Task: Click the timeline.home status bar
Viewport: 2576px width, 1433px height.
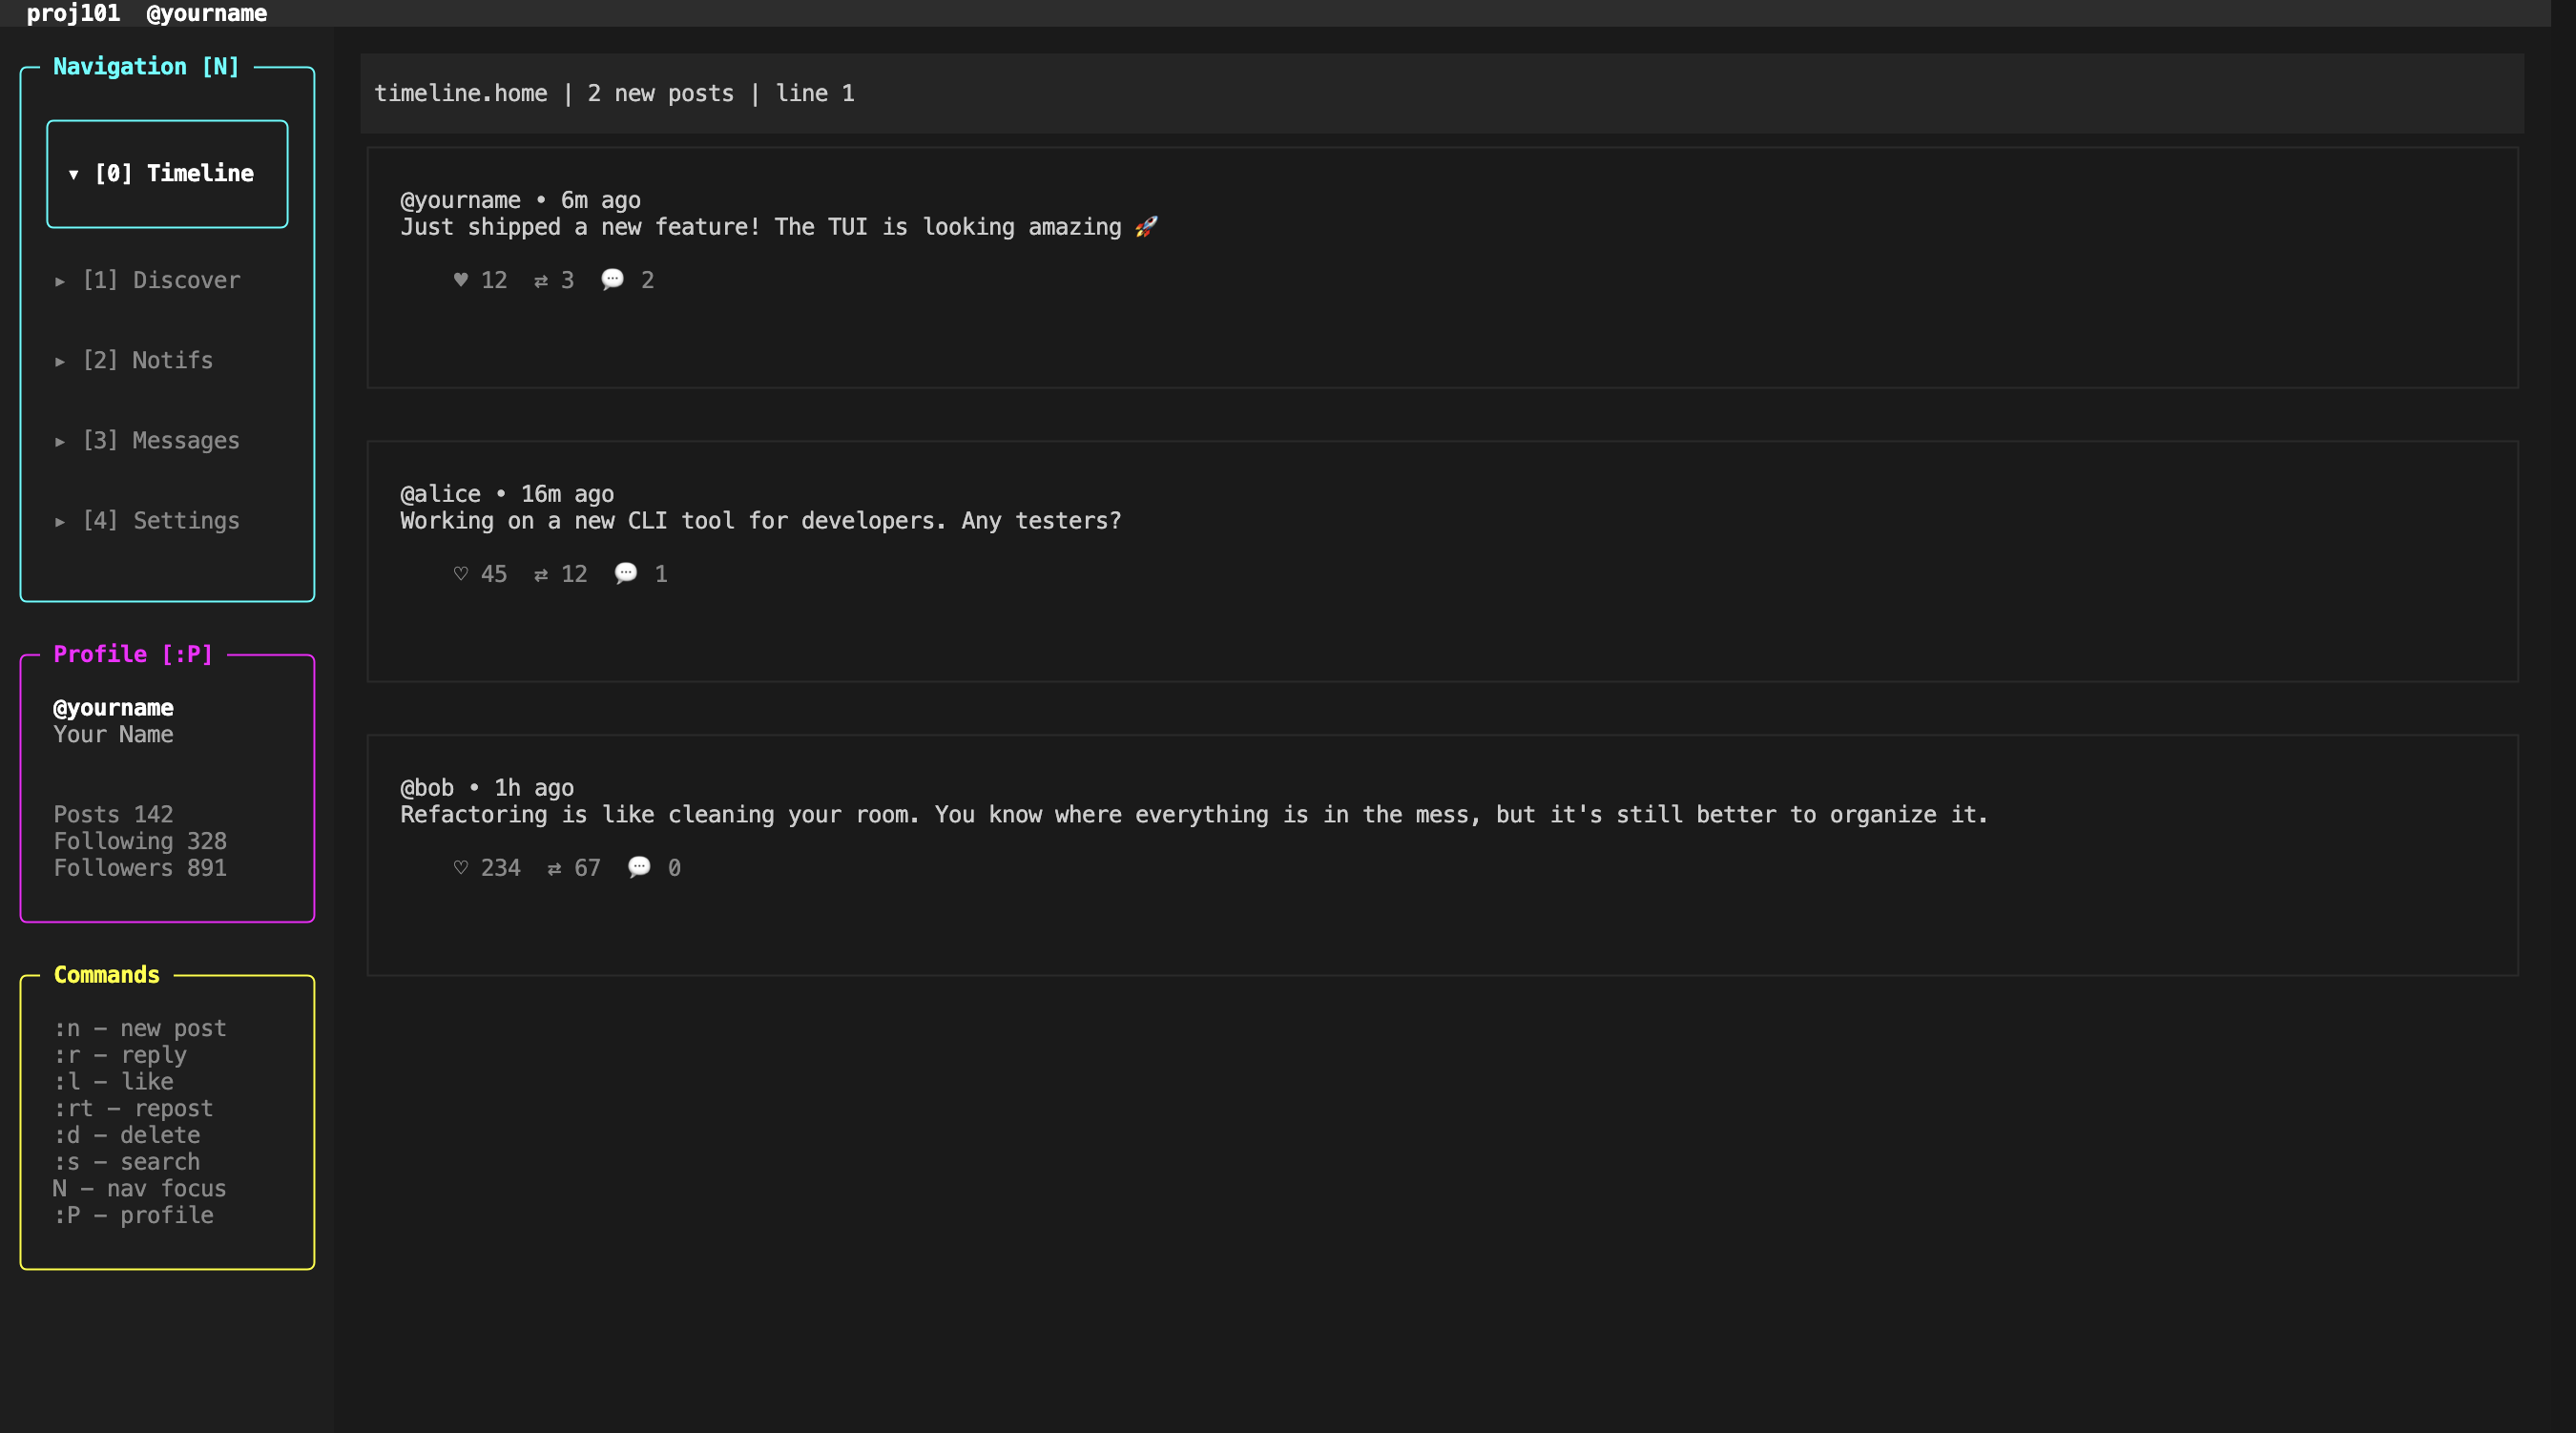Action: click(x=614, y=93)
